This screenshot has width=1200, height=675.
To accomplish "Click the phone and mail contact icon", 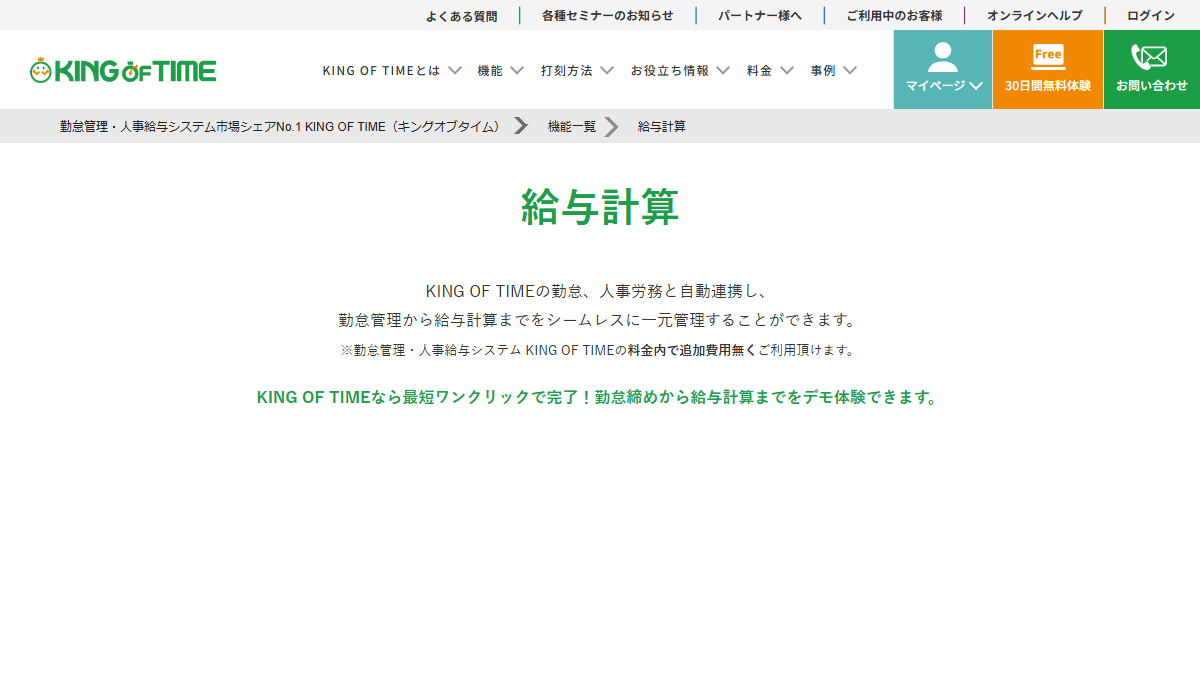I will tap(1149, 57).
